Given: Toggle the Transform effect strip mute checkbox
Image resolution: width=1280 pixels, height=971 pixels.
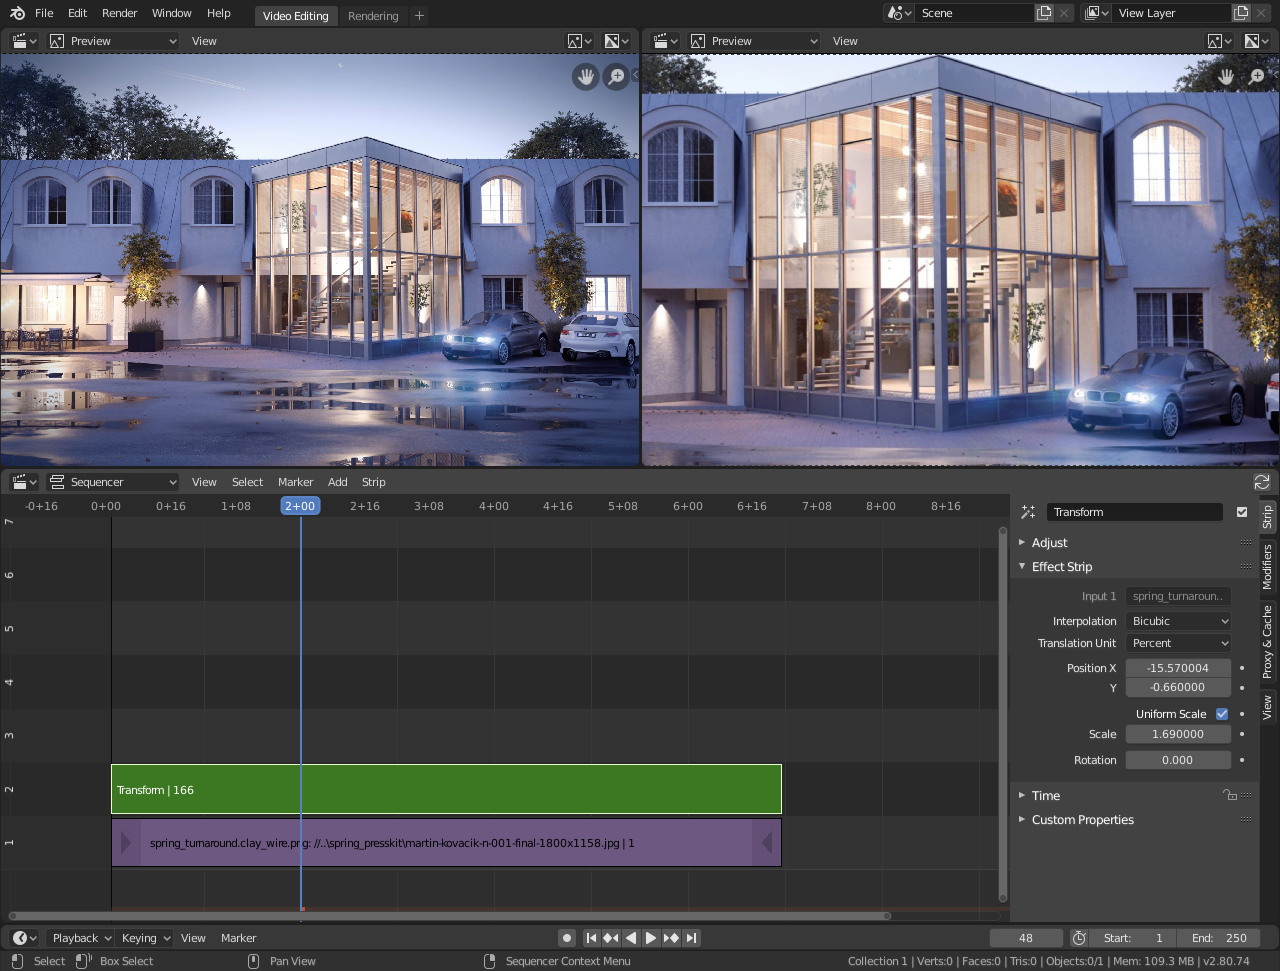Looking at the screenshot, I should click(1242, 511).
